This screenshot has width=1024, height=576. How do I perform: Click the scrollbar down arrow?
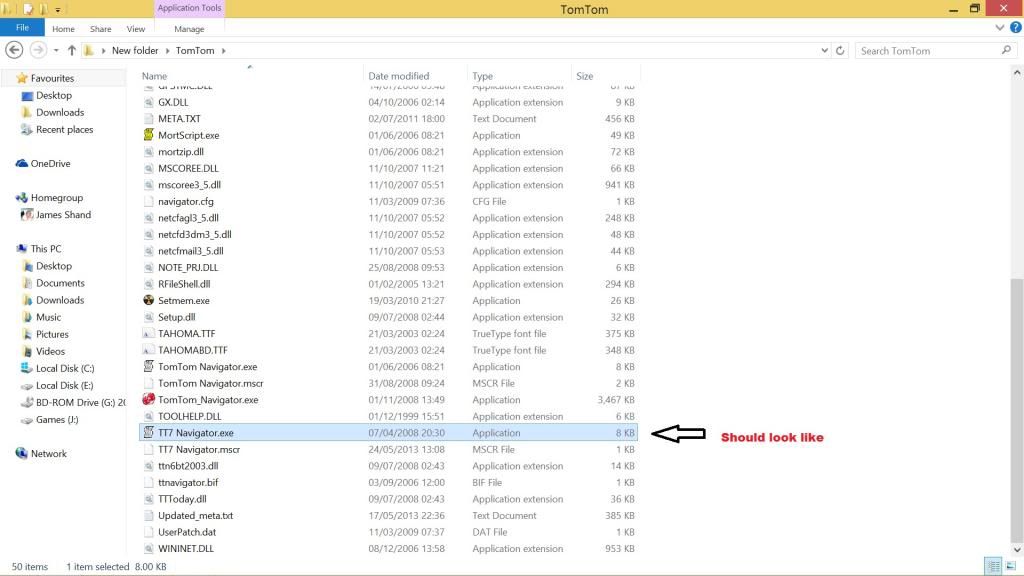(1016, 551)
